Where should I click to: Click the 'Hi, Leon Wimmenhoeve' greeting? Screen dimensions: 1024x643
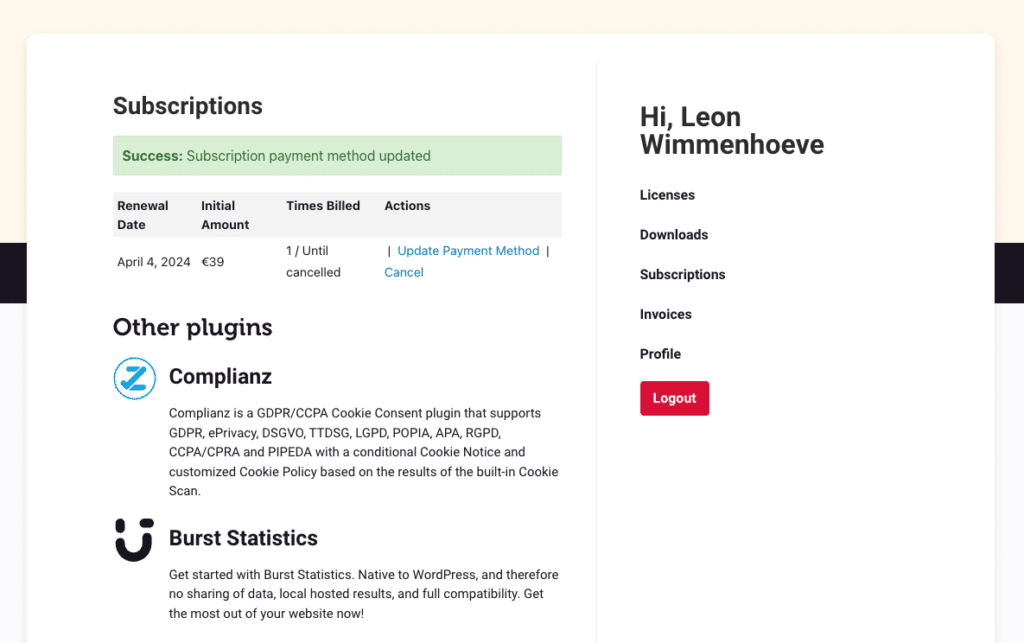731,131
